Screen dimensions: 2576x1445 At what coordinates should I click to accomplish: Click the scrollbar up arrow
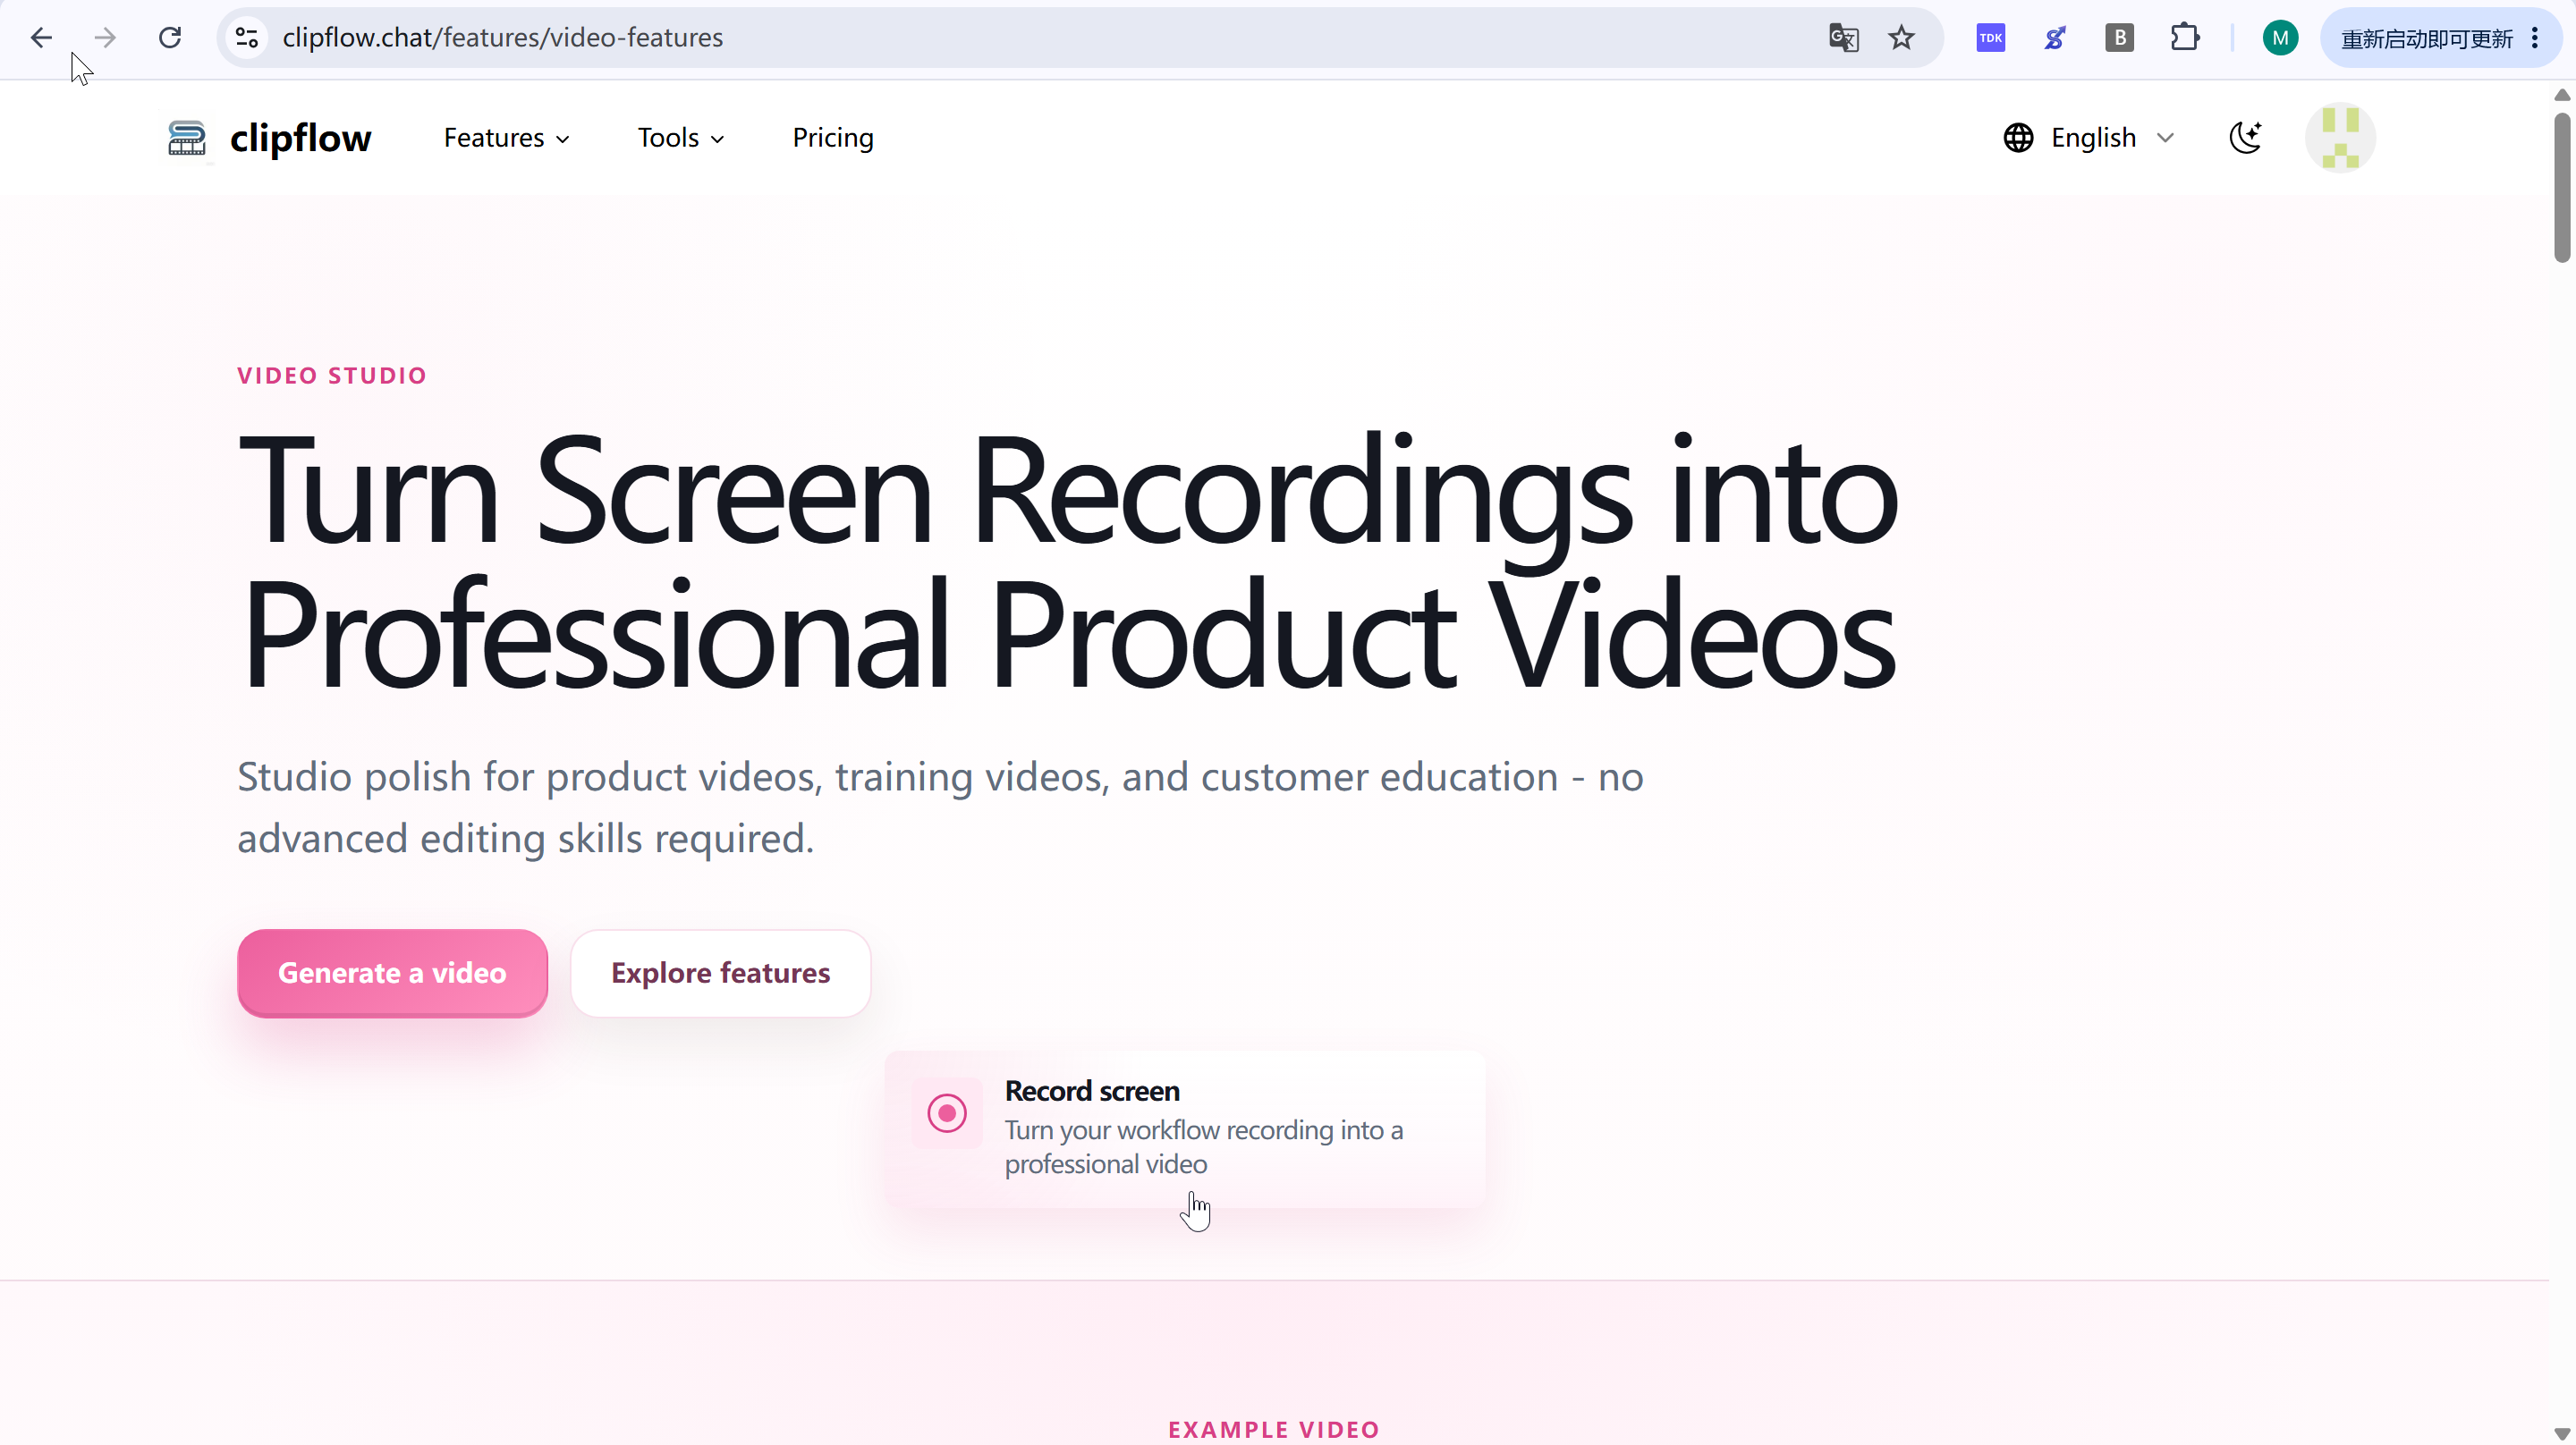[x=2562, y=94]
